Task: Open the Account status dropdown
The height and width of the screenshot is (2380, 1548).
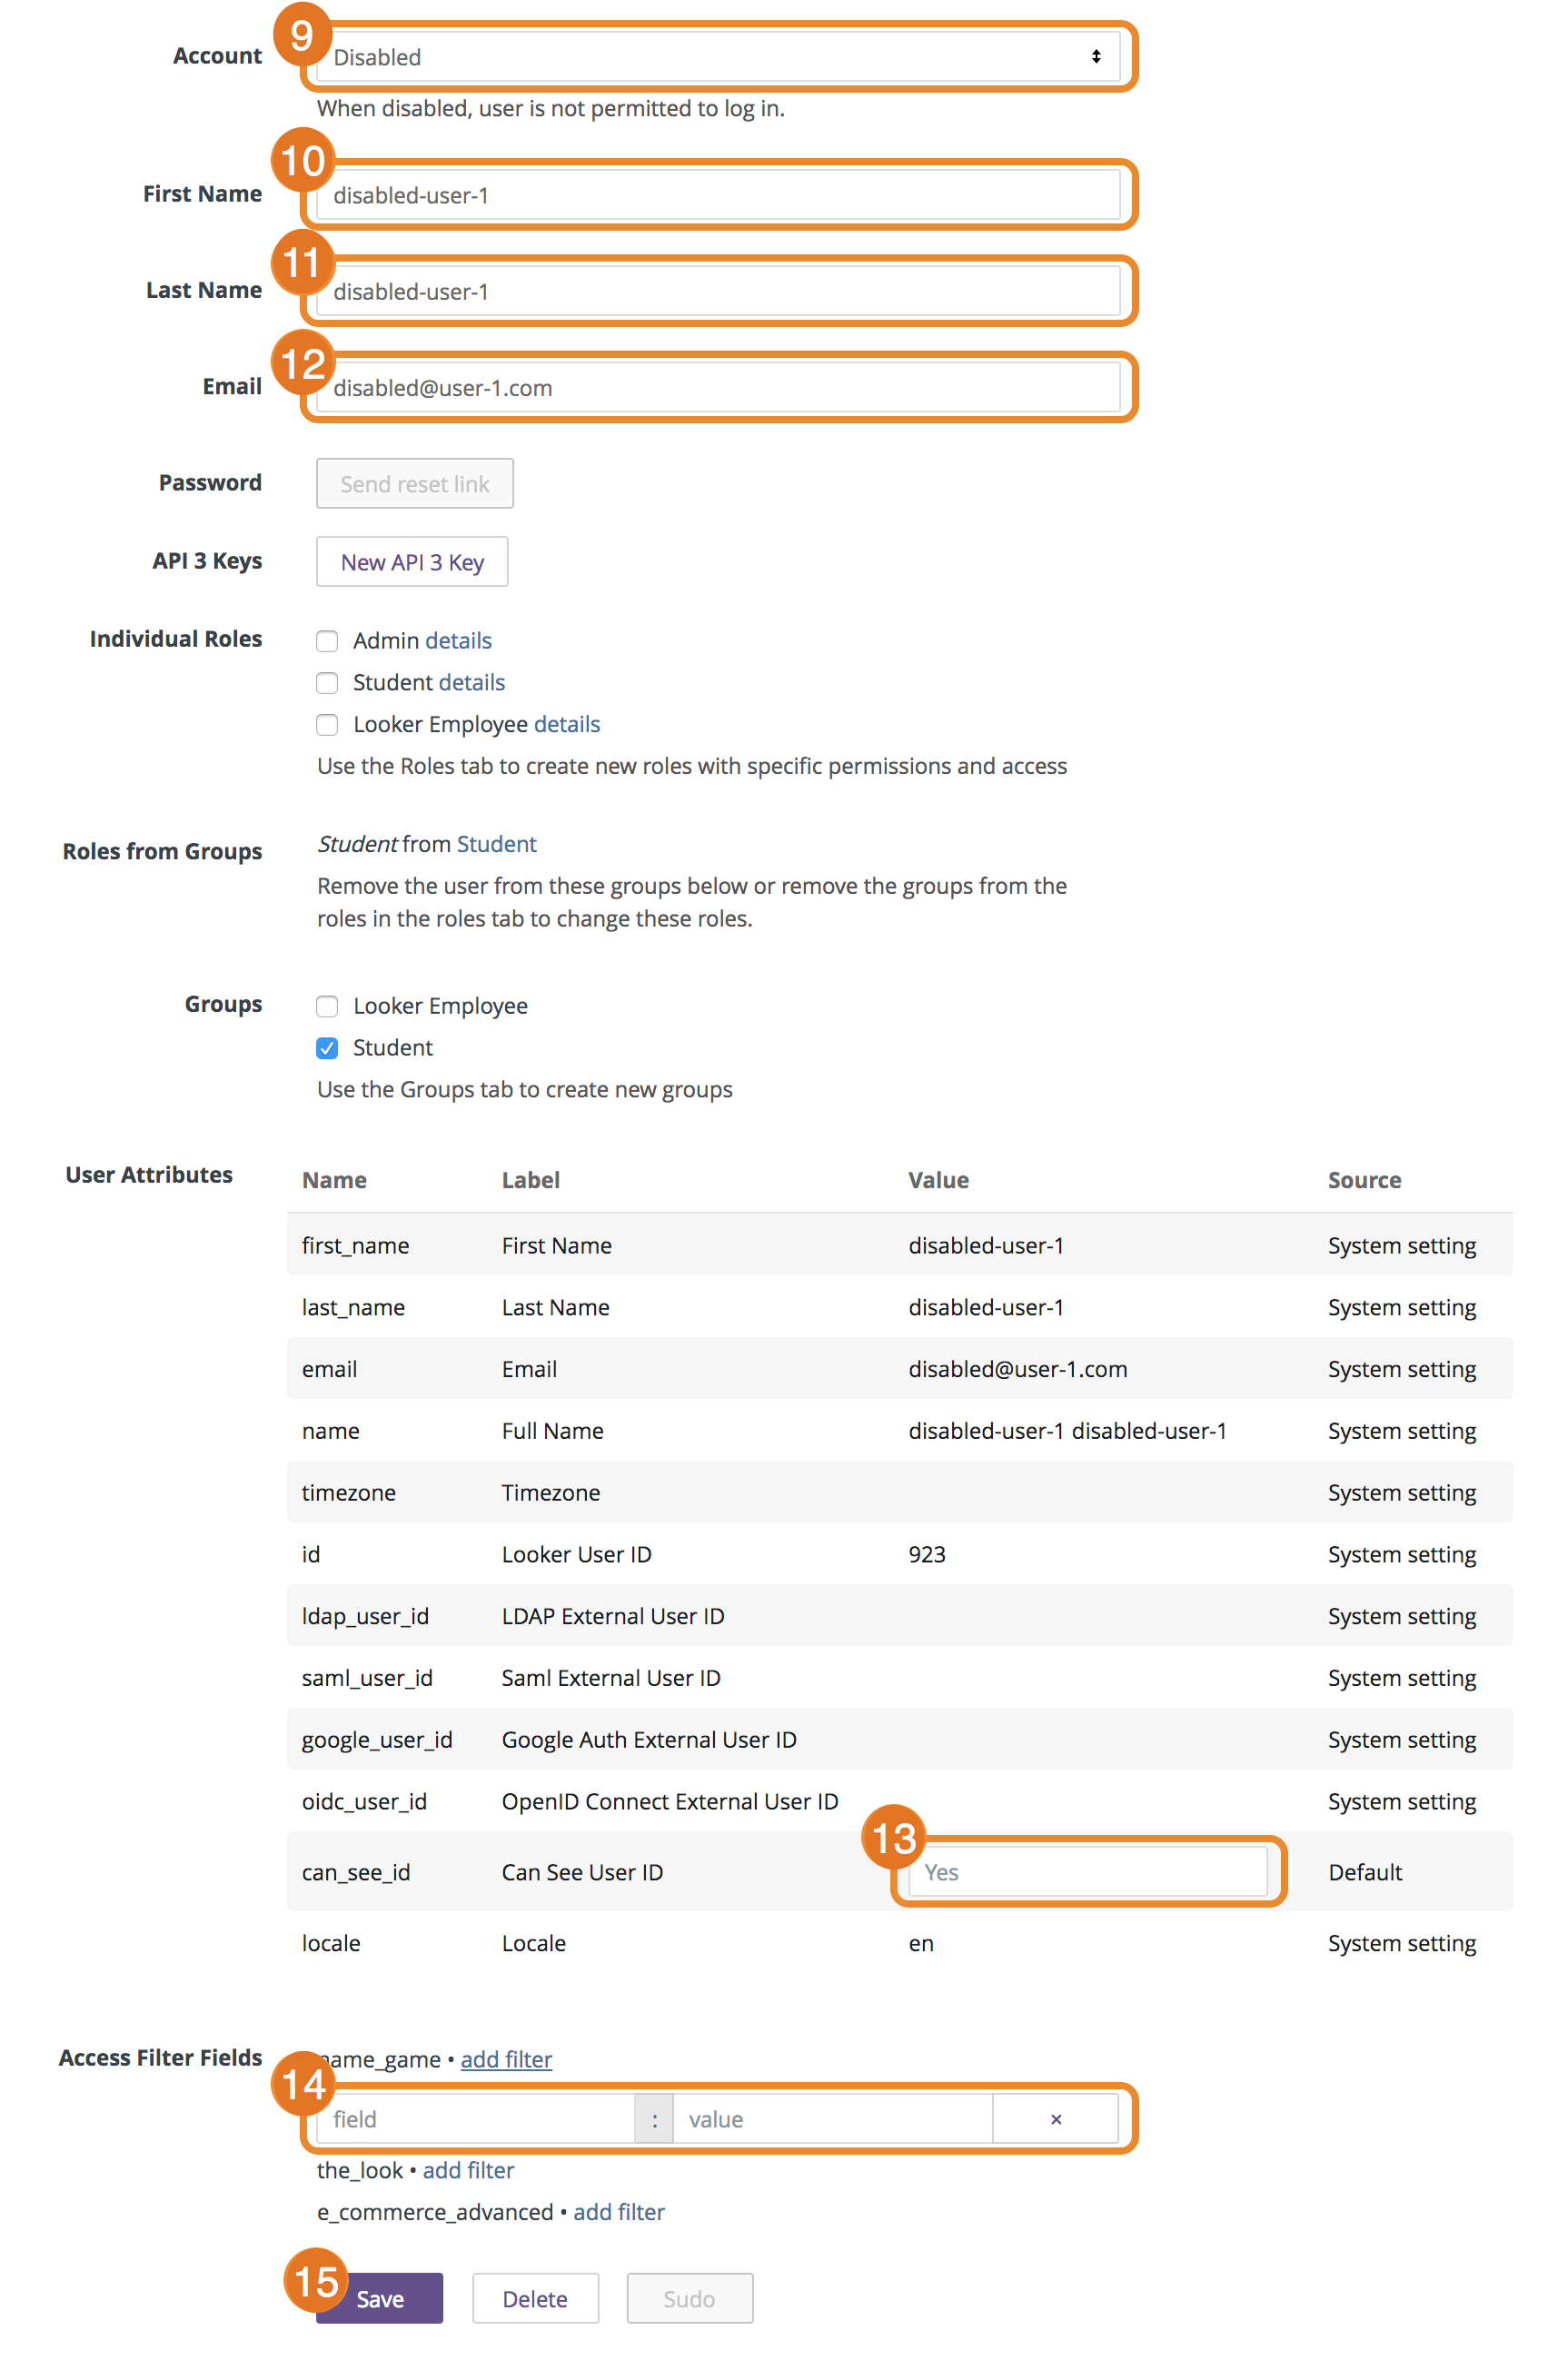Action: click(x=716, y=57)
